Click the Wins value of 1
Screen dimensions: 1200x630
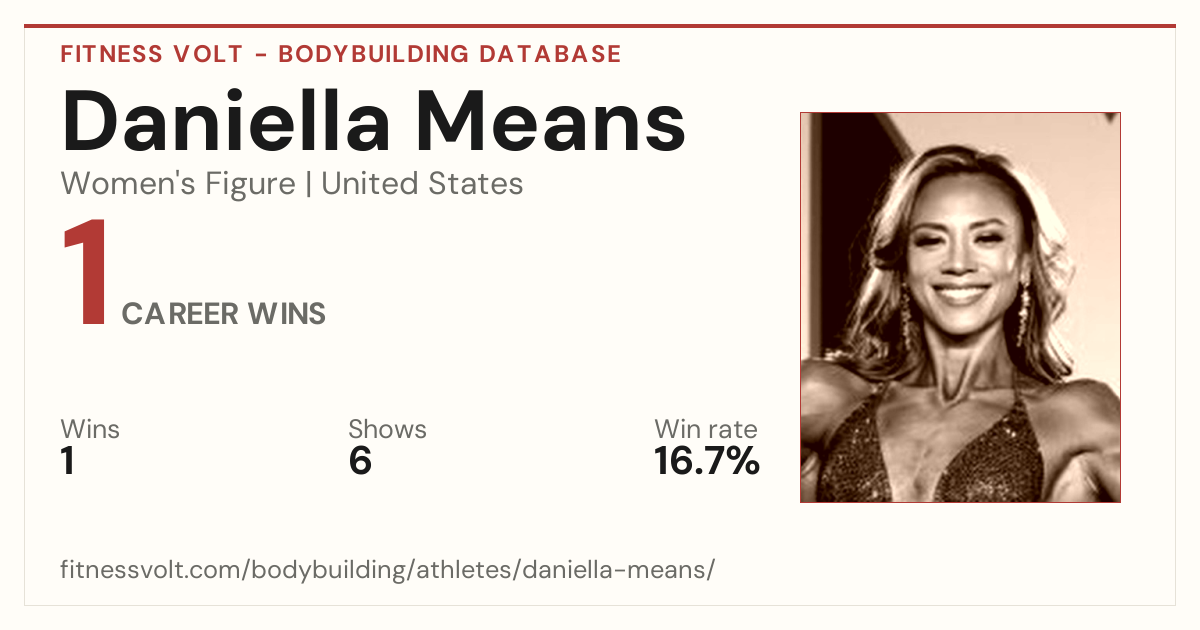coord(68,462)
